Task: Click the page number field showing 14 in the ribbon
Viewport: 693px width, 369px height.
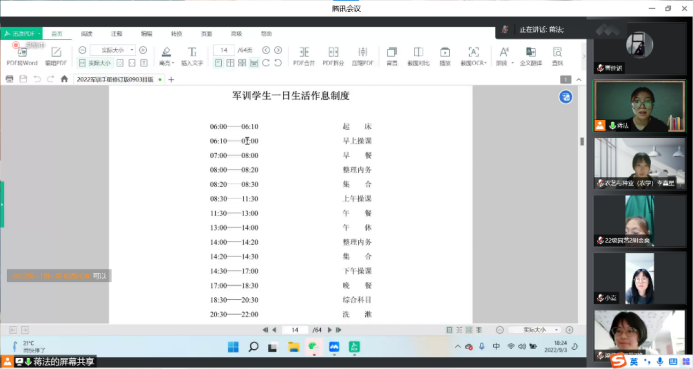Action: tap(224, 50)
